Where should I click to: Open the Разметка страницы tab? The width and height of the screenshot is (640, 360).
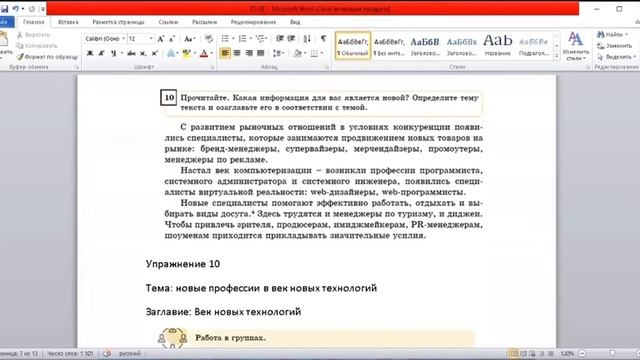click(x=118, y=22)
